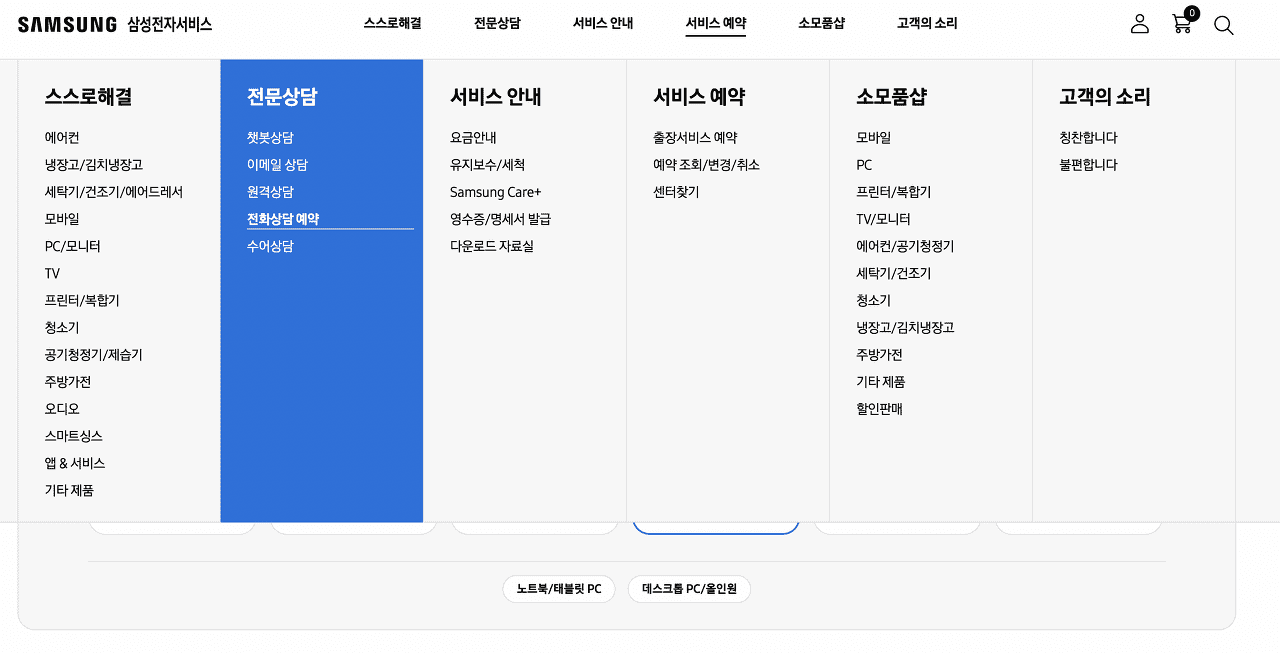Open 전문상담 in the top navigation bar
1280x653 pixels.
pyautogui.click(x=497, y=23)
